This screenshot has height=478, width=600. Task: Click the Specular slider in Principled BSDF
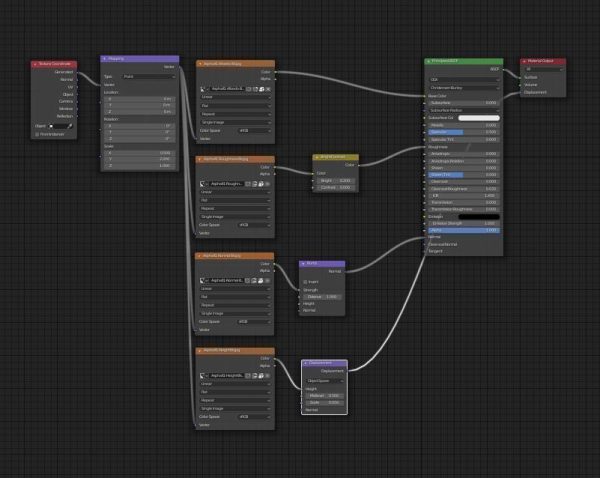464,132
